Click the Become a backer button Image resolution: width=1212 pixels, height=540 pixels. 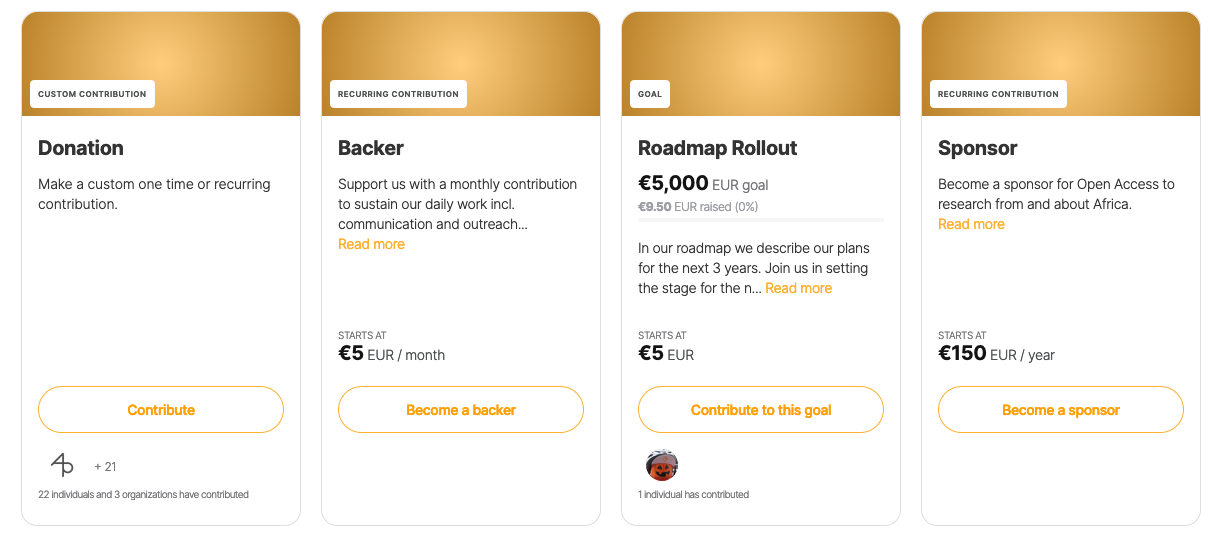point(461,410)
